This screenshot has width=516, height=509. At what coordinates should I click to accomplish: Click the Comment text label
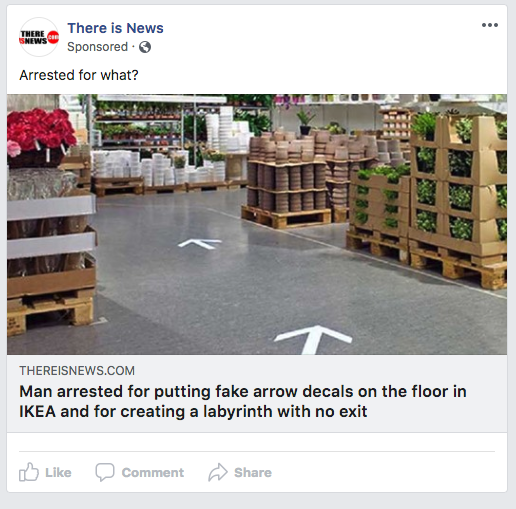(x=153, y=473)
